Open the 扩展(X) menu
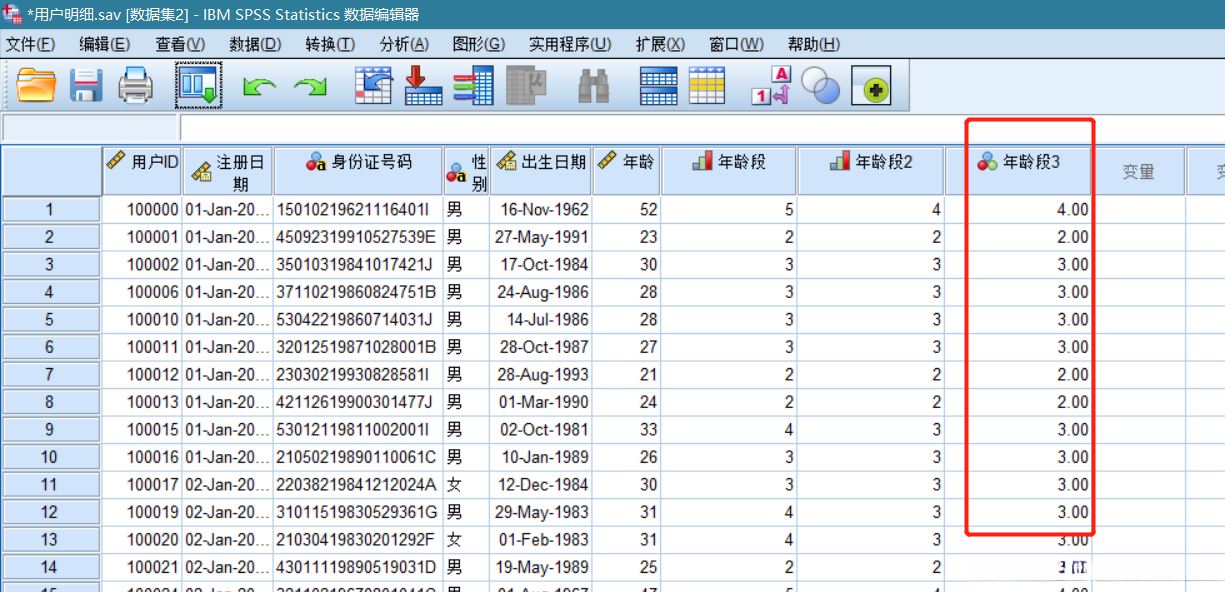Image resolution: width=1225 pixels, height=592 pixels. pyautogui.click(x=661, y=44)
